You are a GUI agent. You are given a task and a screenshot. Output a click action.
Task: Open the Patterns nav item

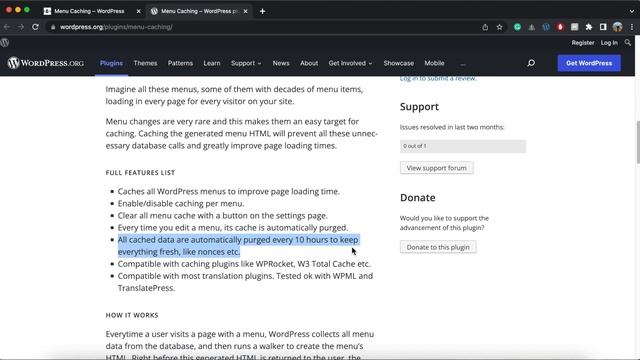click(180, 63)
